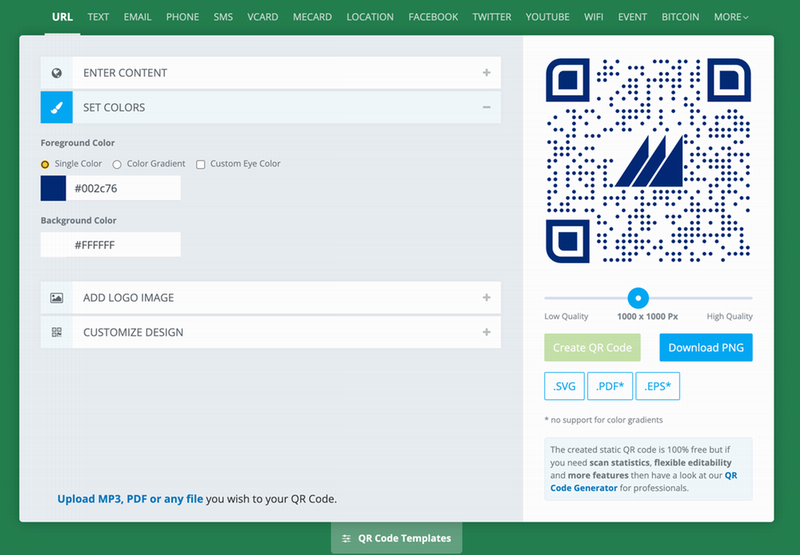Image resolution: width=800 pixels, height=555 pixels.
Task: Follow the Upload MP3, PDF or any file link
Action: pyautogui.click(x=130, y=499)
